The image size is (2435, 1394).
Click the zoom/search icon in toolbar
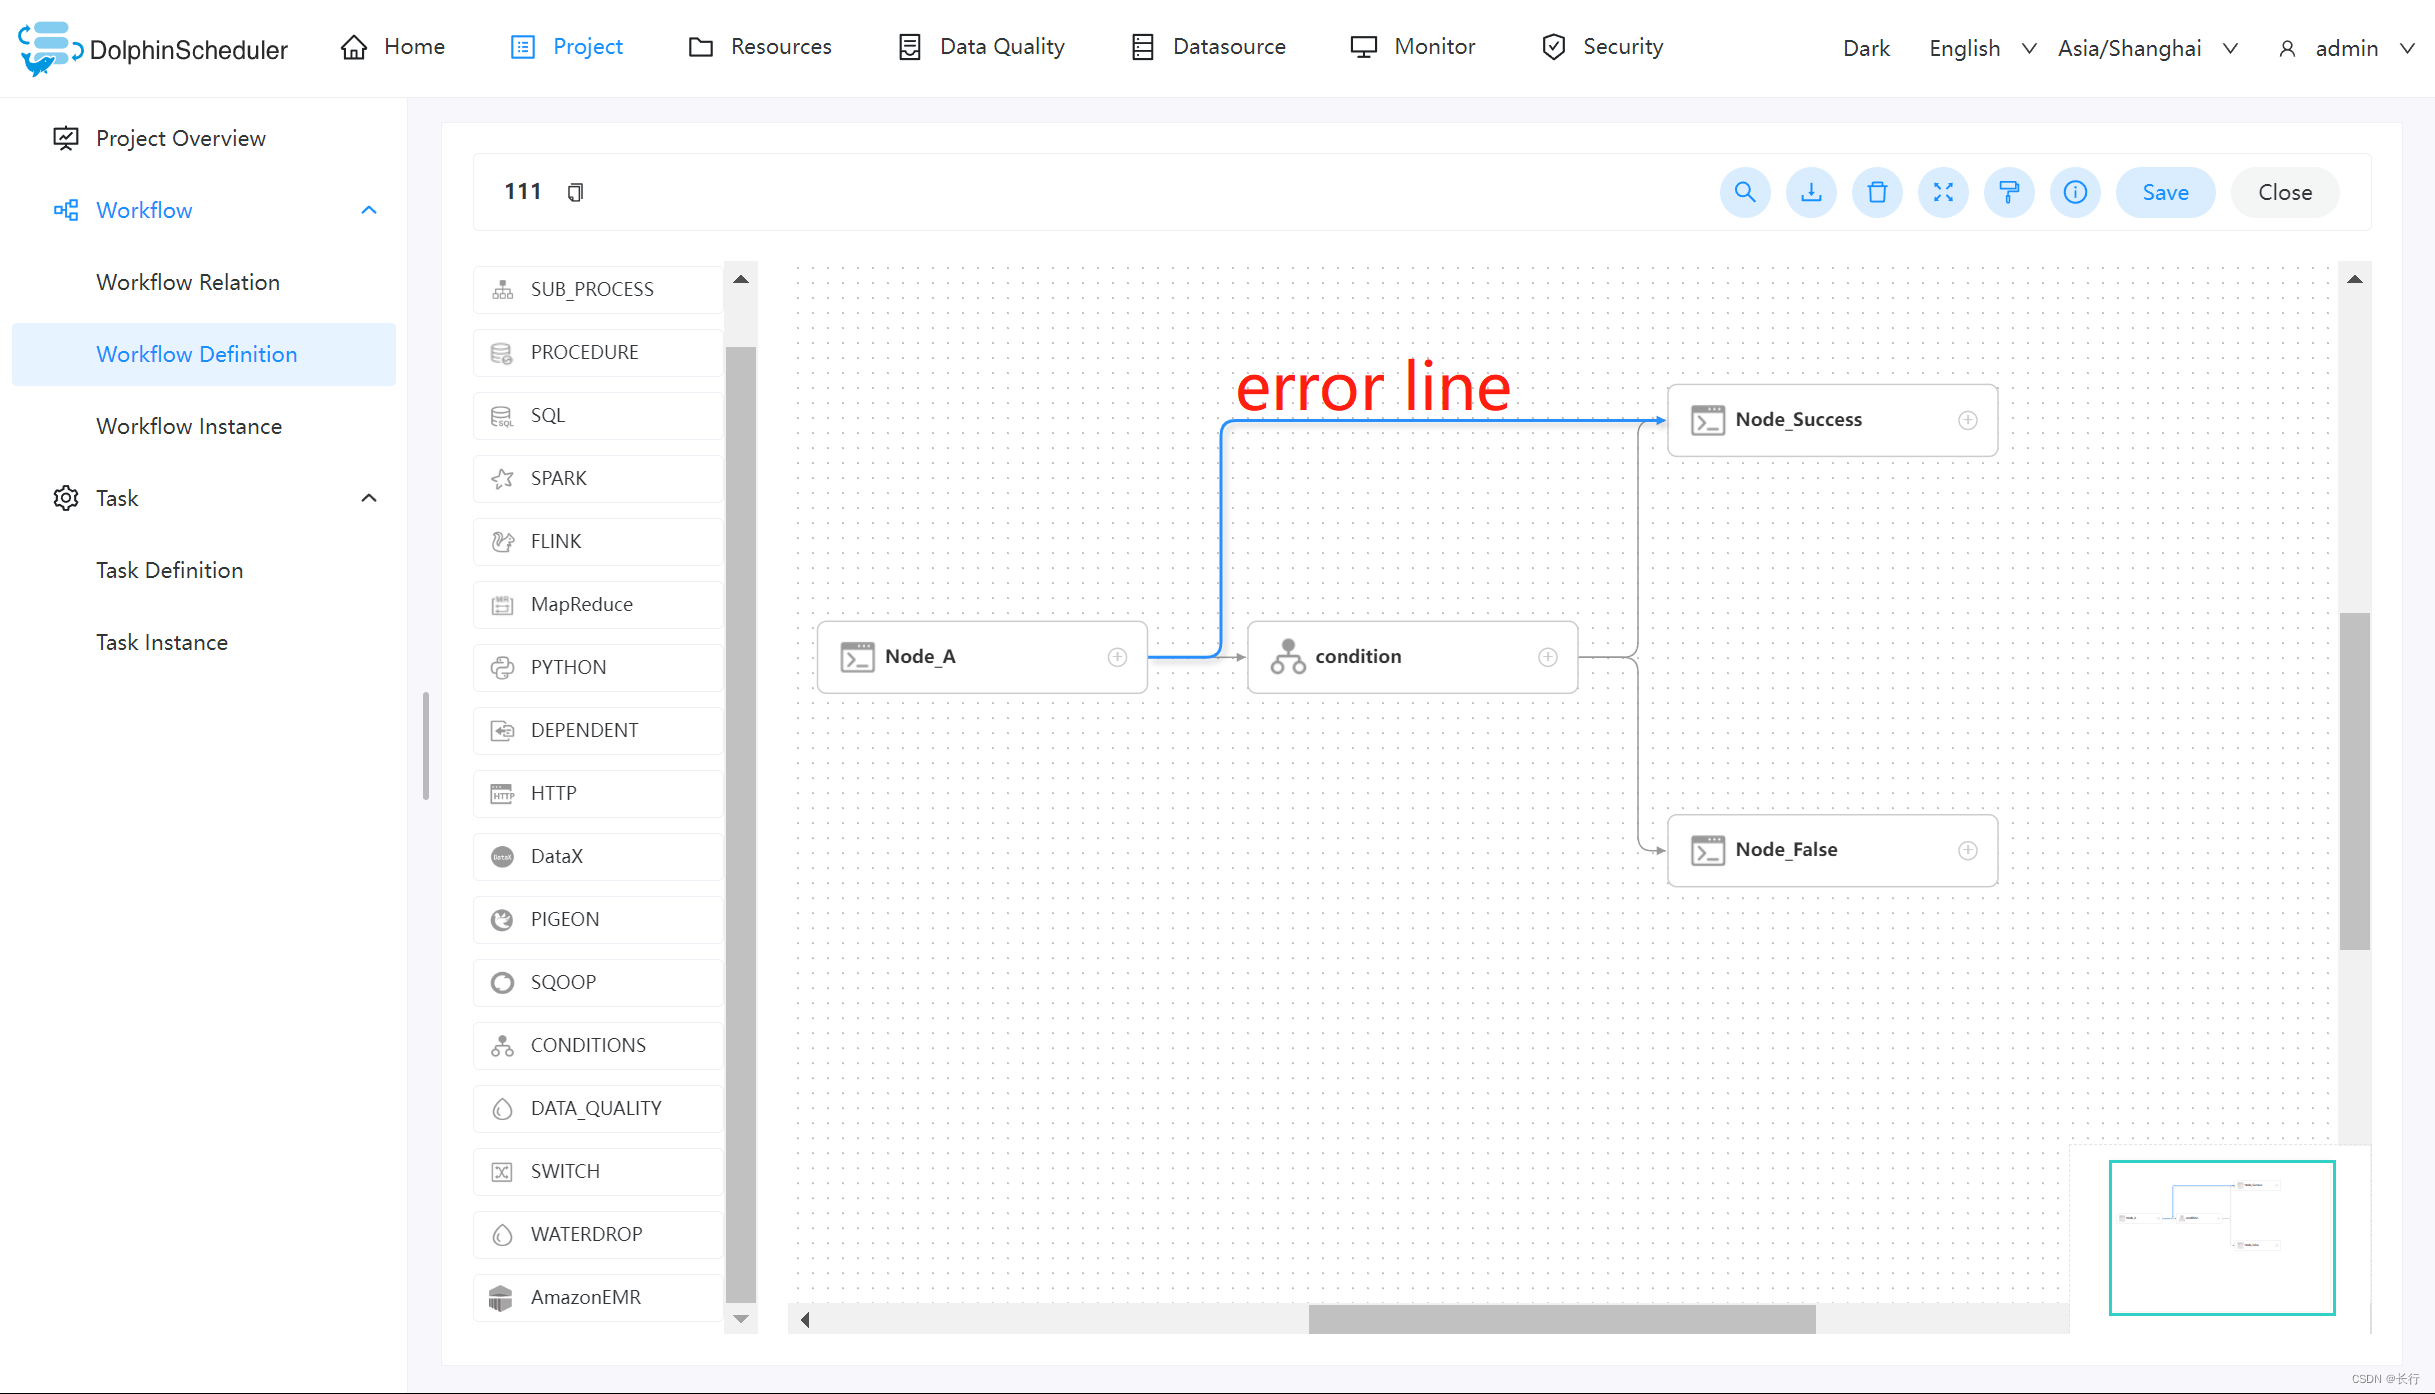tap(1744, 192)
